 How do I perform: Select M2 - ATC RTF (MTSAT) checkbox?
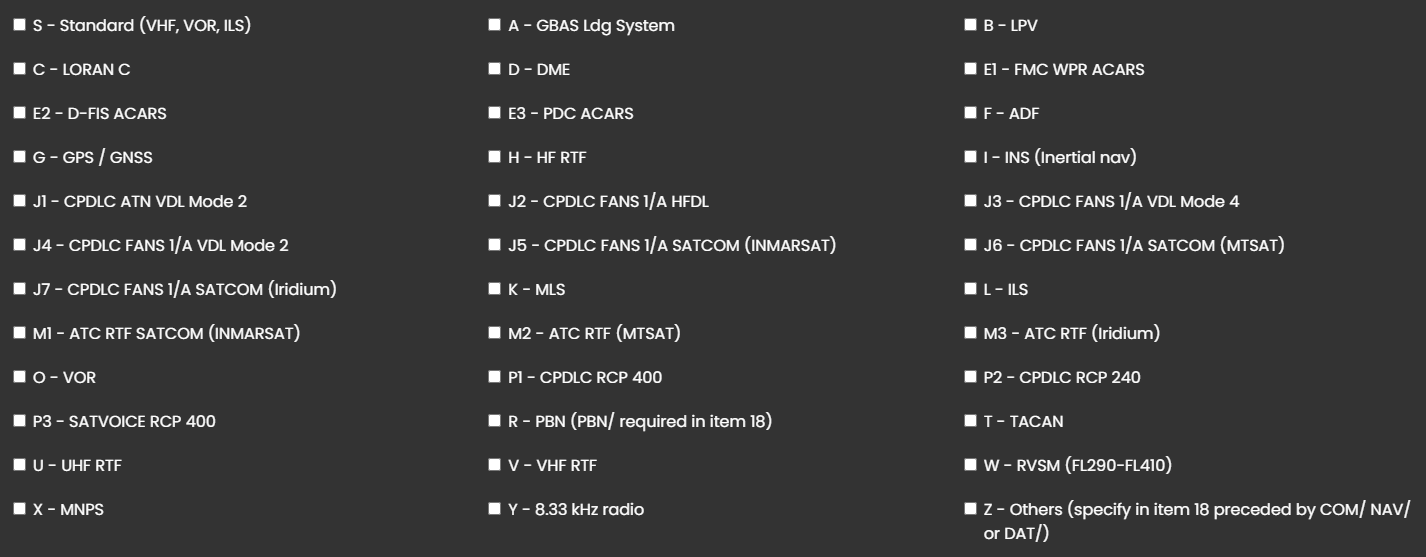coord(494,333)
